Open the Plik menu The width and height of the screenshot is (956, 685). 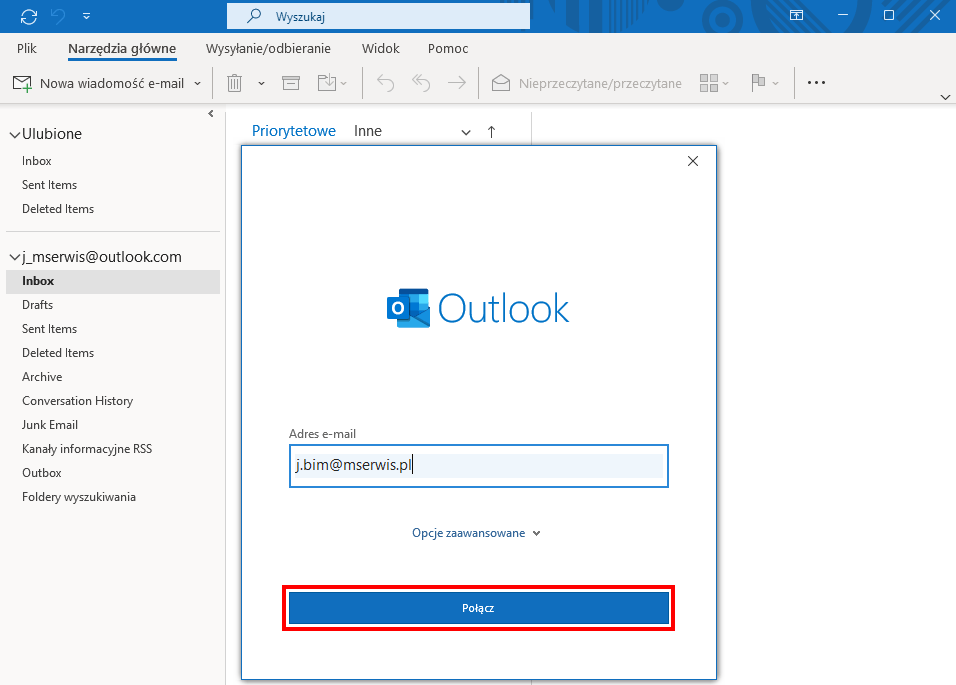coord(27,48)
